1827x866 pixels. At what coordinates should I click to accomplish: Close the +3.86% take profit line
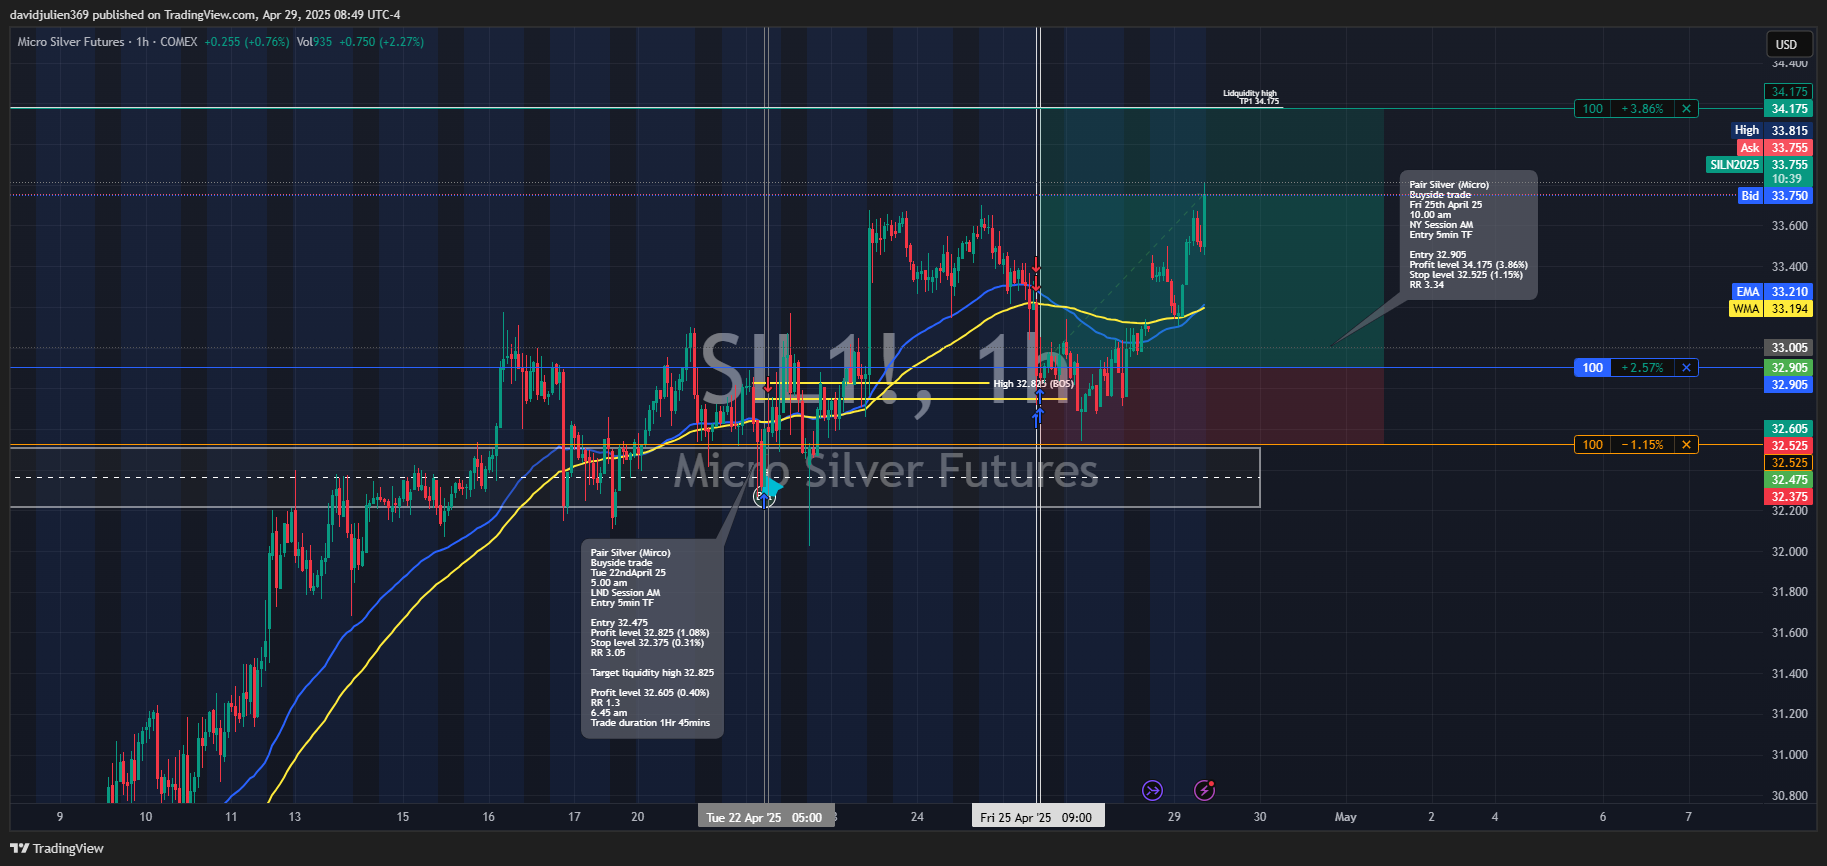pyautogui.click(x=1687, y=109)
